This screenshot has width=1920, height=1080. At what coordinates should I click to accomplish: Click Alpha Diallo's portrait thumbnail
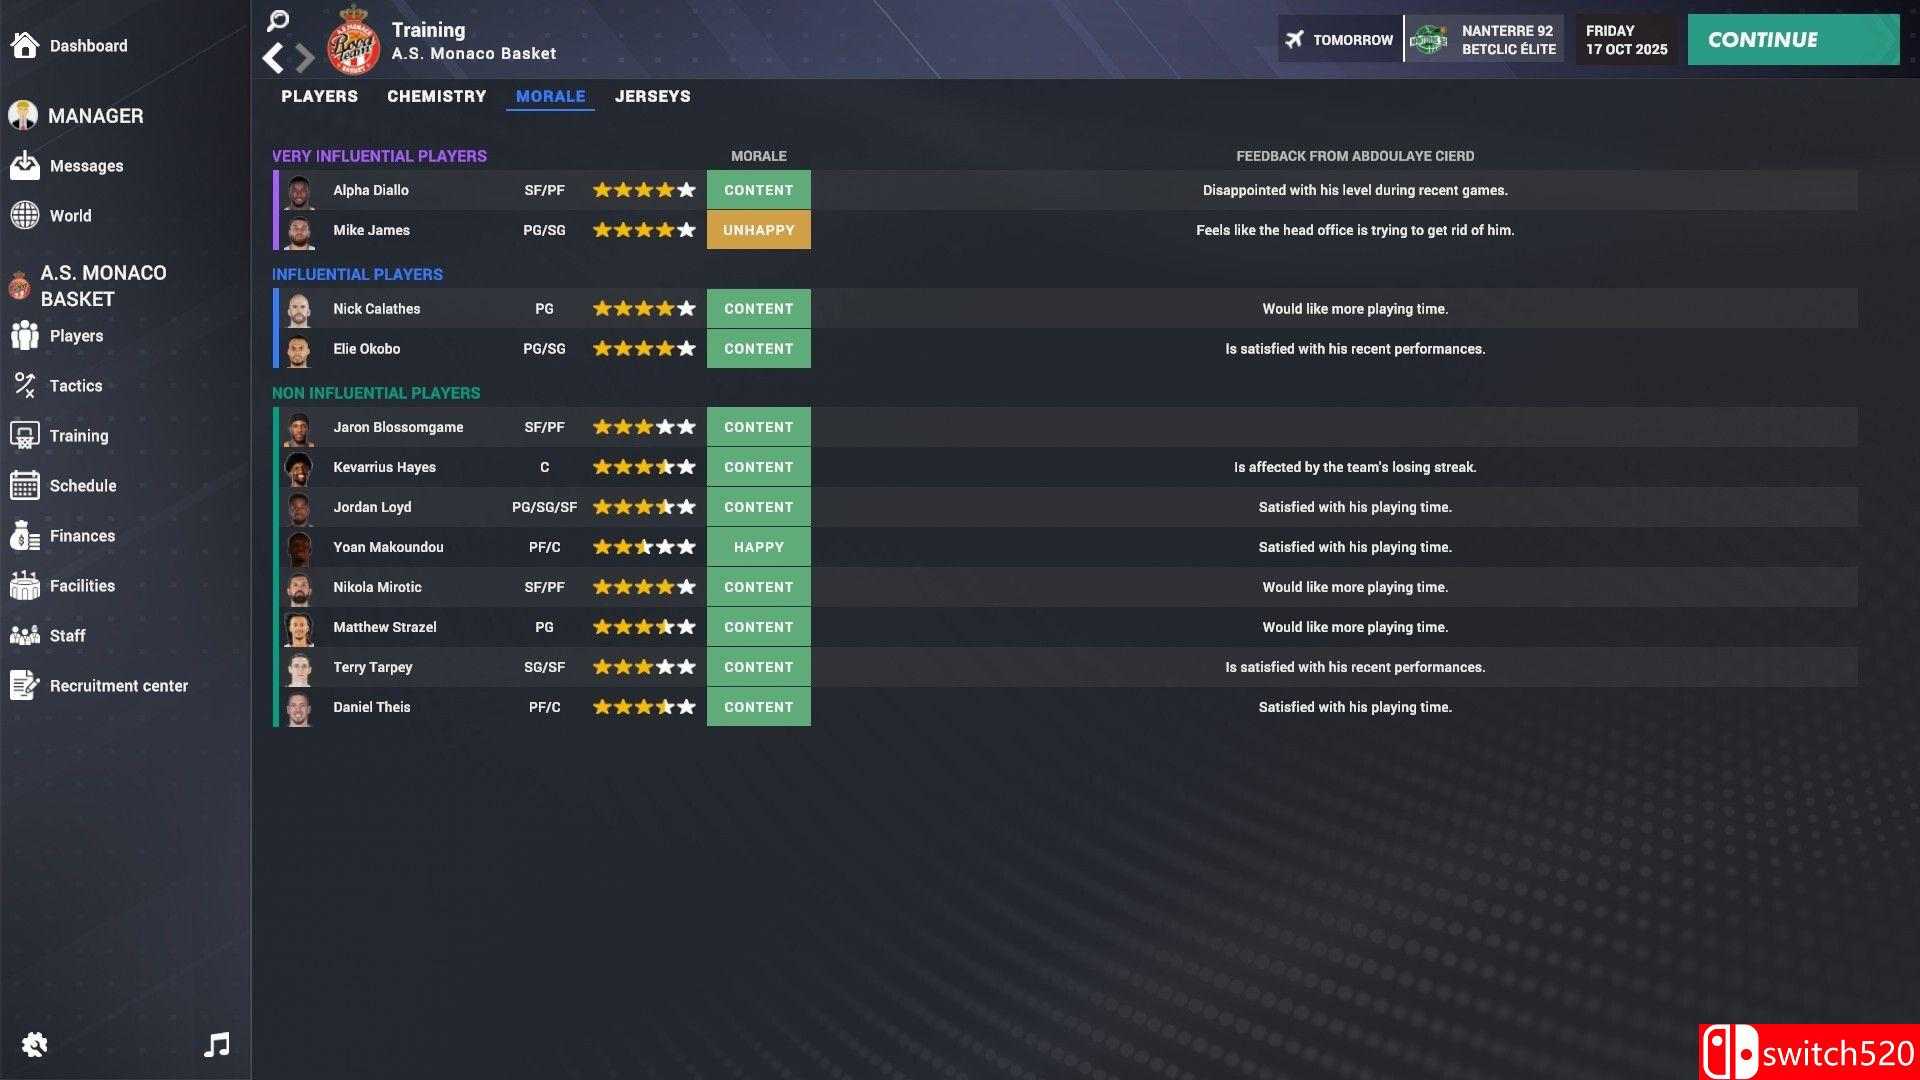(x=299, y=190)
